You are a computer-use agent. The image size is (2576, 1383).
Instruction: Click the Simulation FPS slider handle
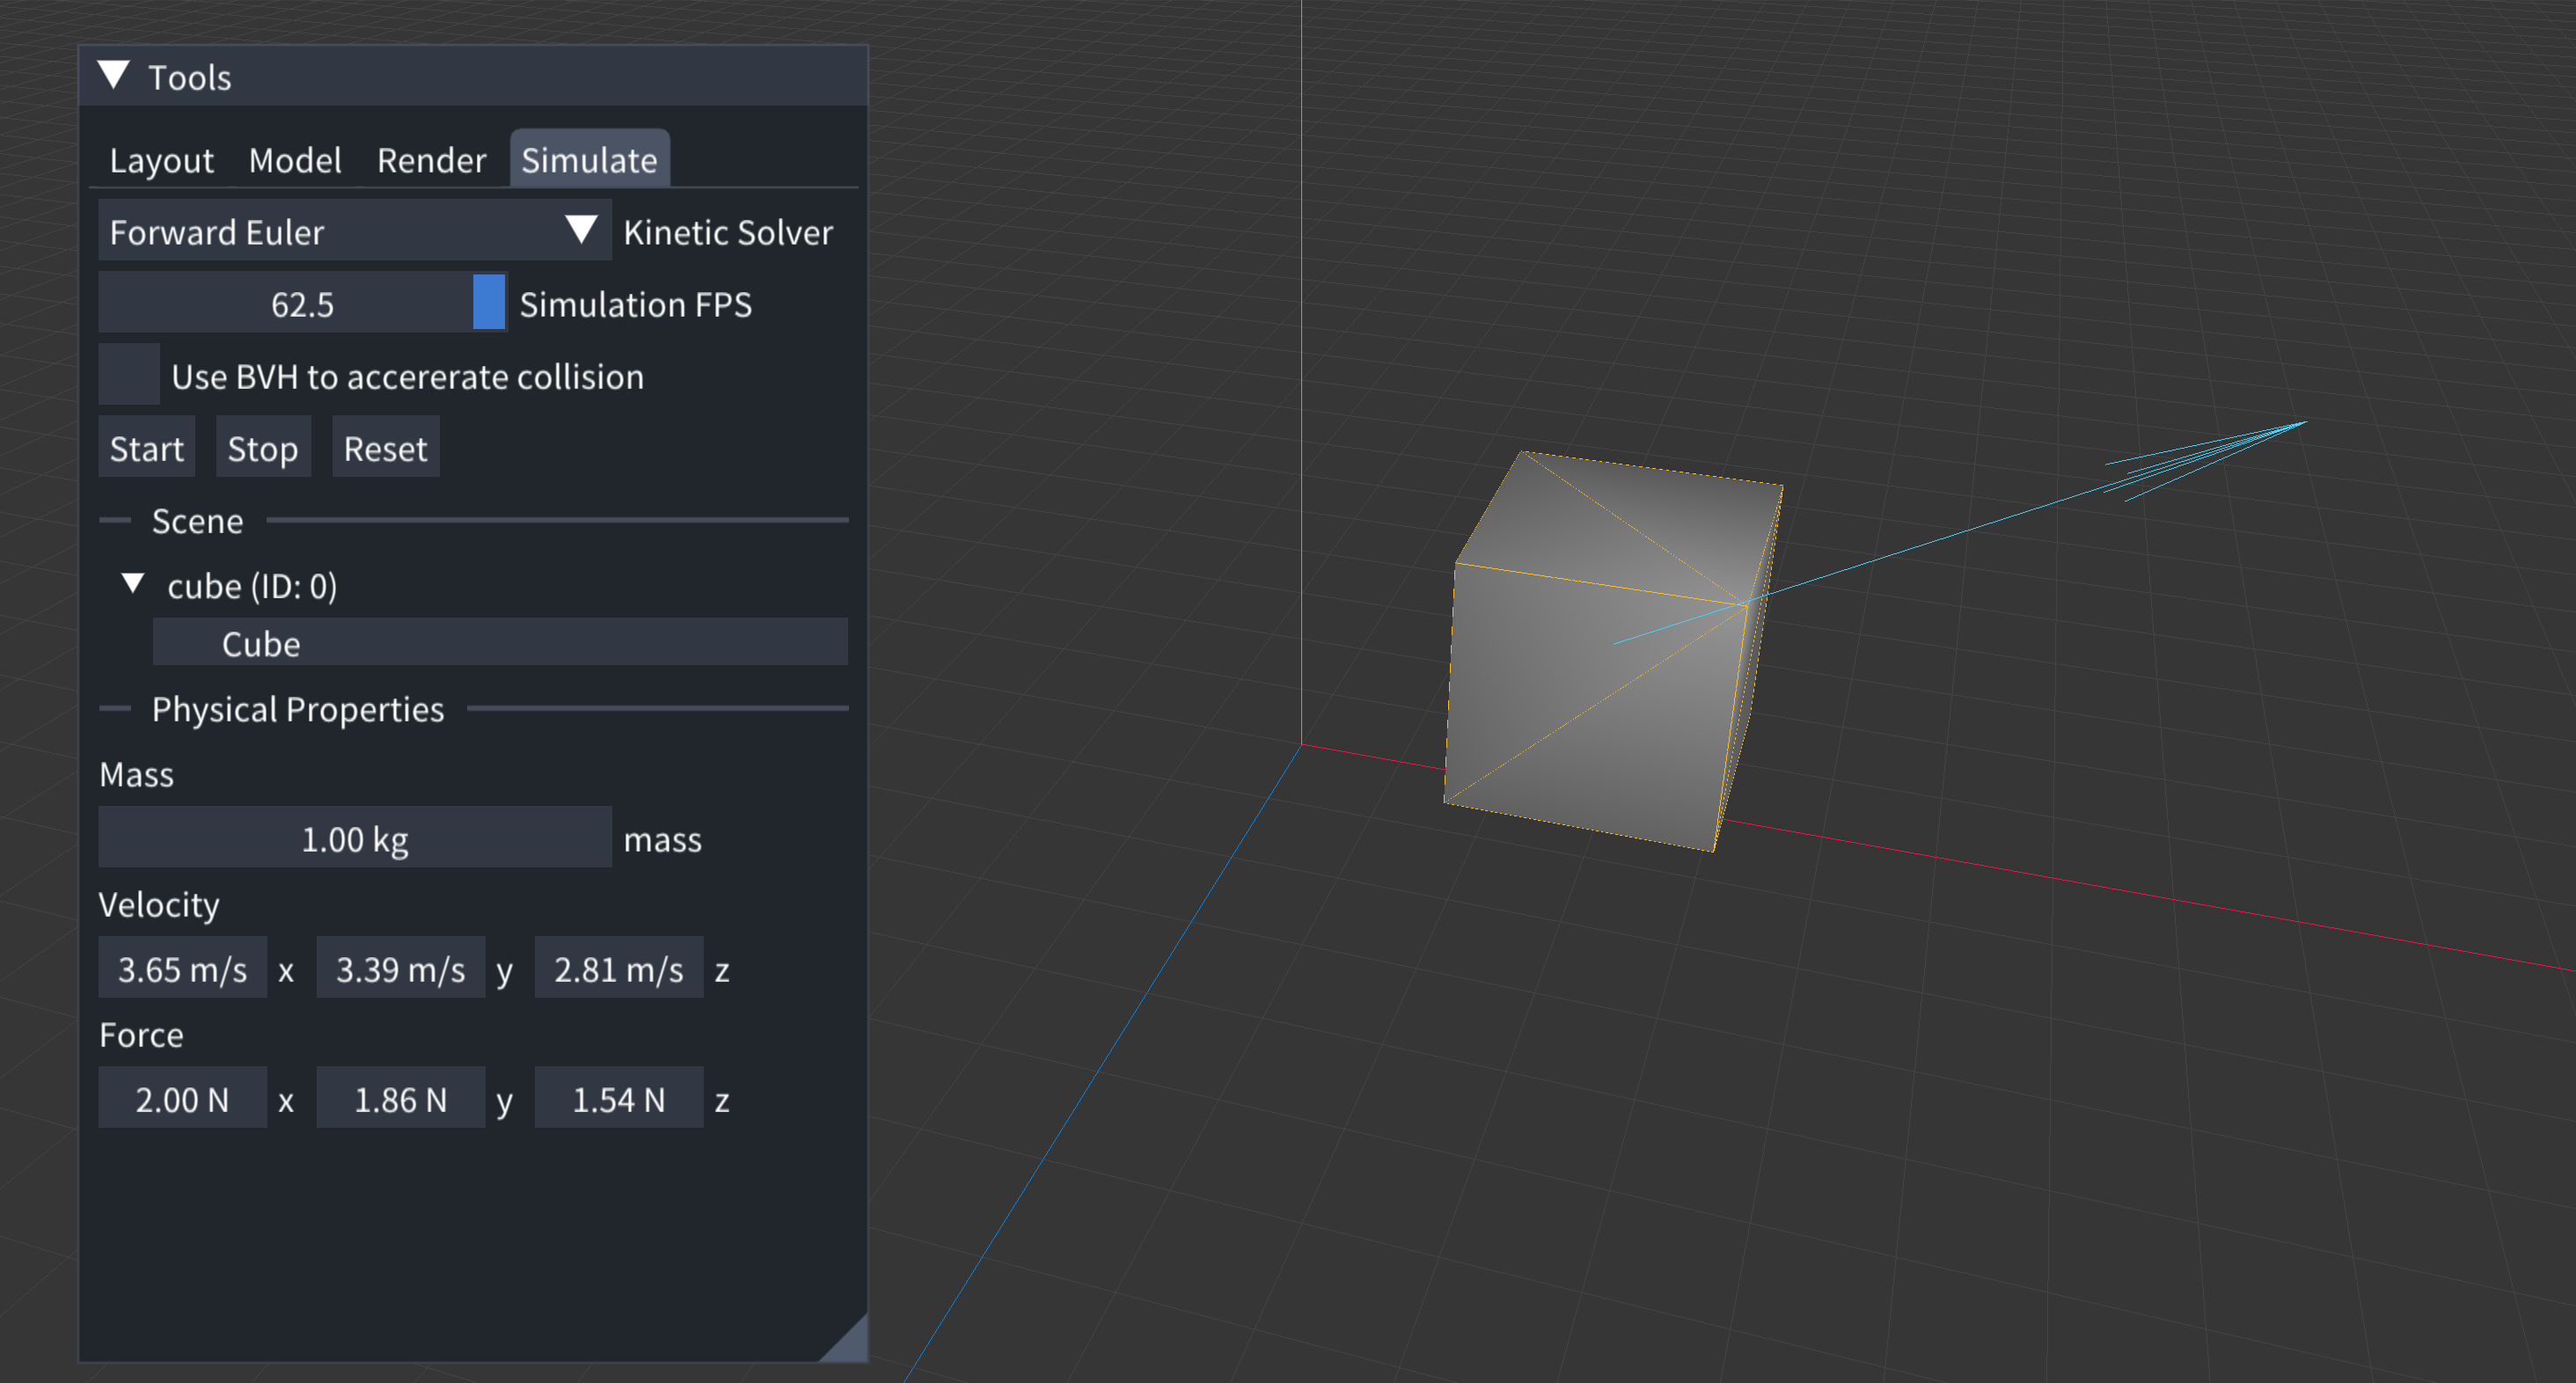[489, 303]
